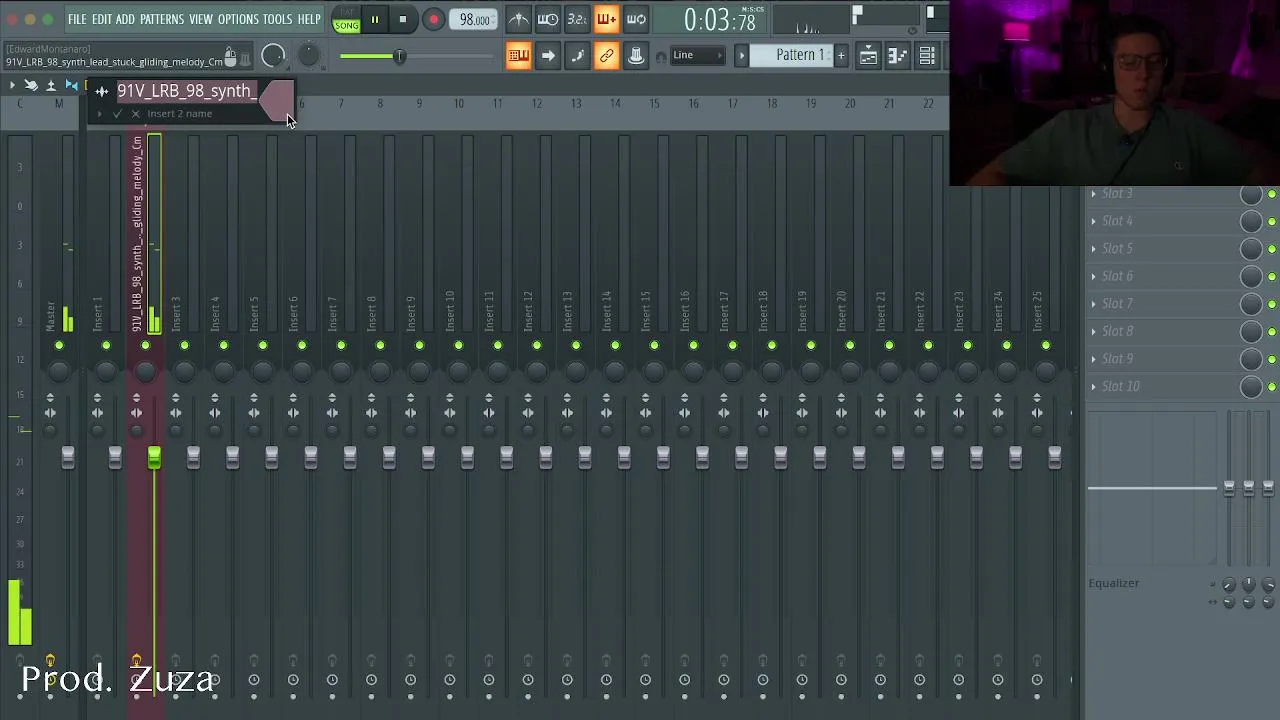Click the arrow left of Pattern 1
1280x720 pixels.
pos(742,55)
